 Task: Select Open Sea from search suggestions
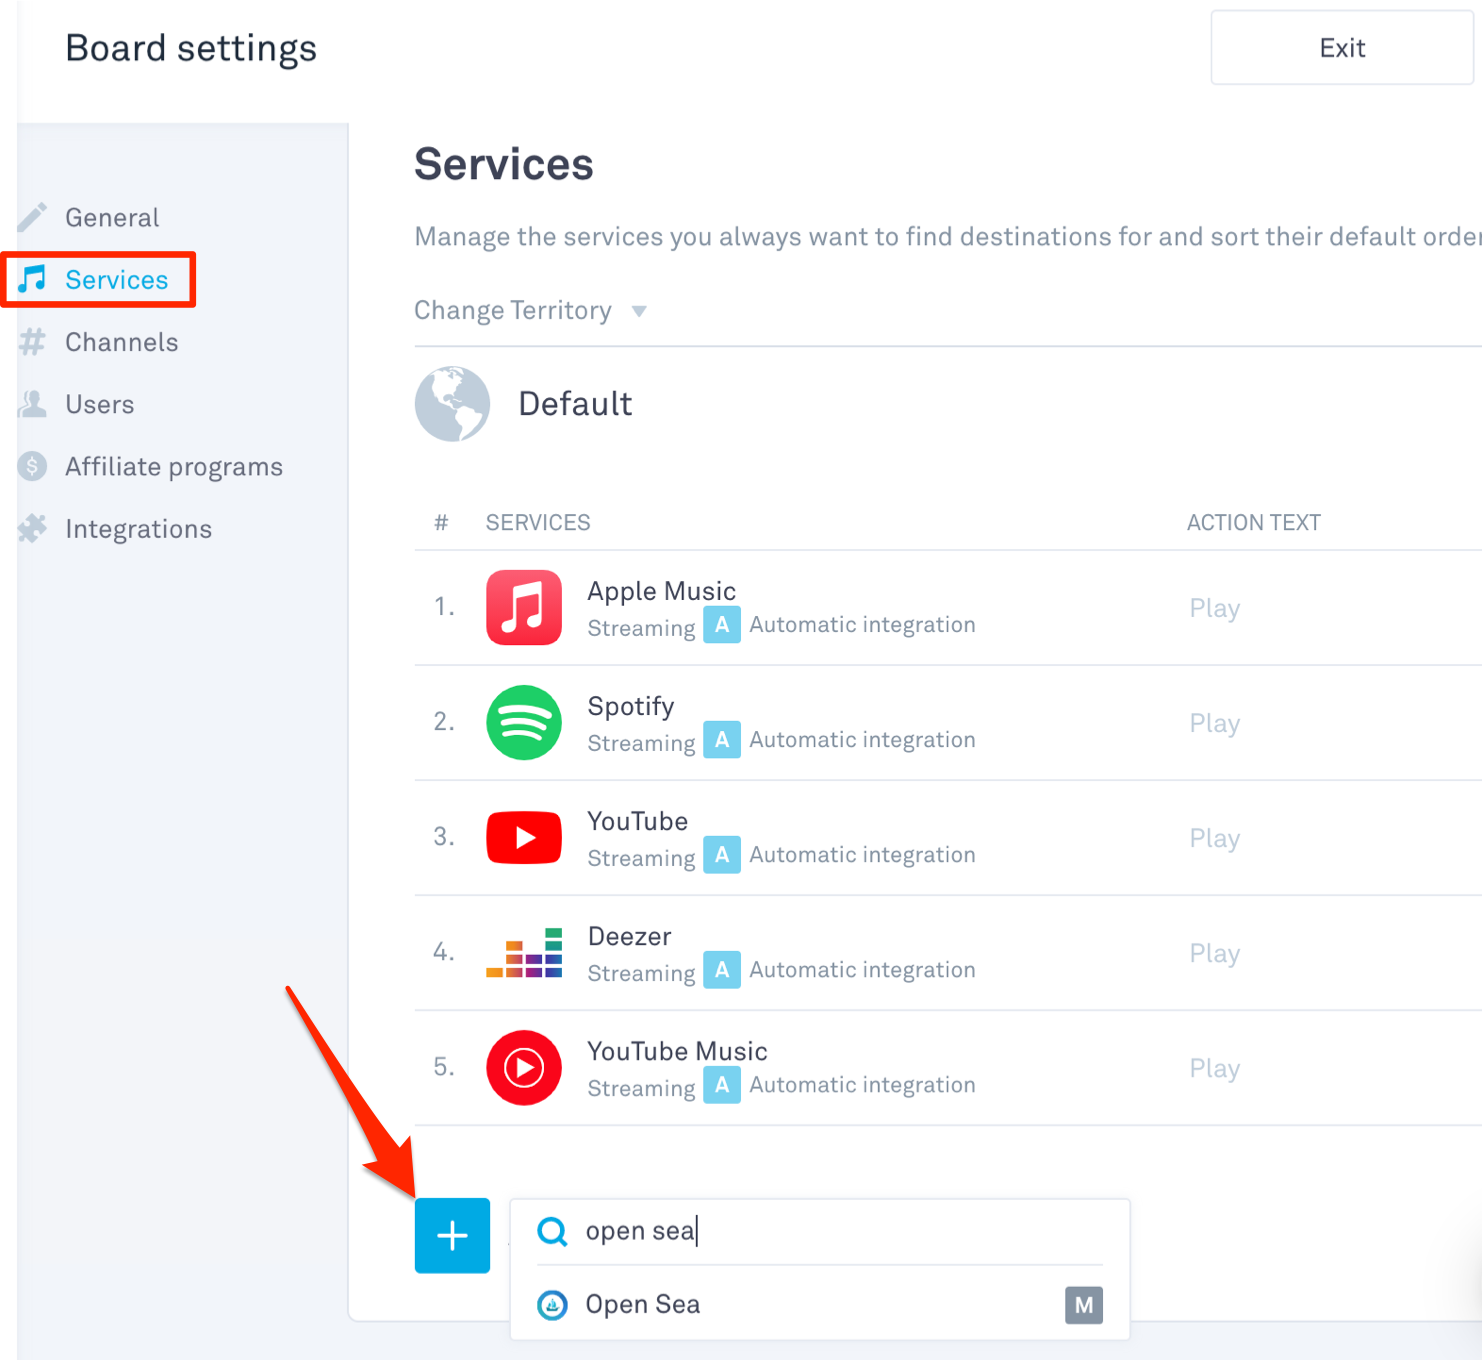click(643, 1305)
